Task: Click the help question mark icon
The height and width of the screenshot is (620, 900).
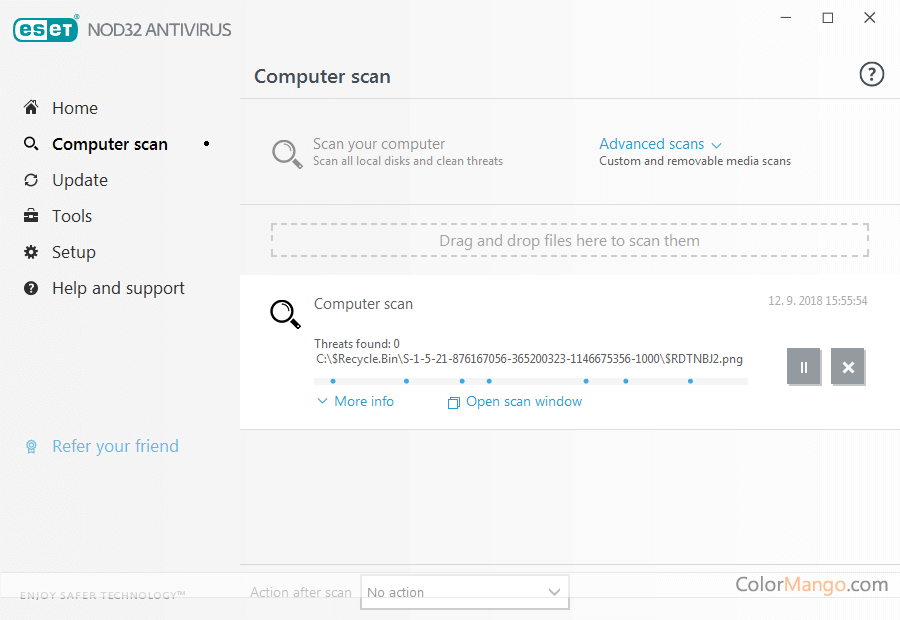Action: click(871, 75)
